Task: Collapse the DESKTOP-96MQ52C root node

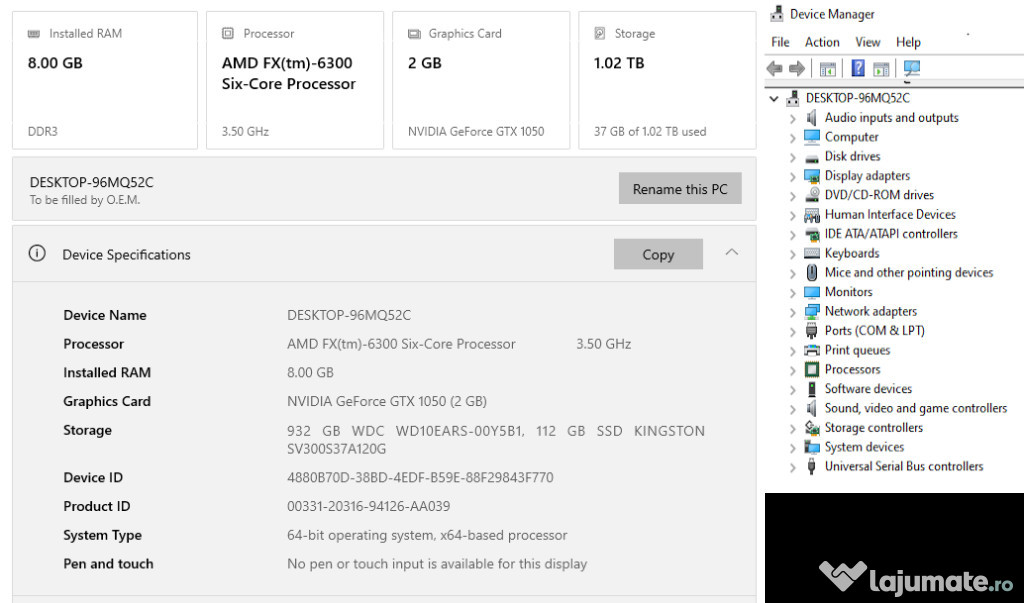Action: [774, 99]
